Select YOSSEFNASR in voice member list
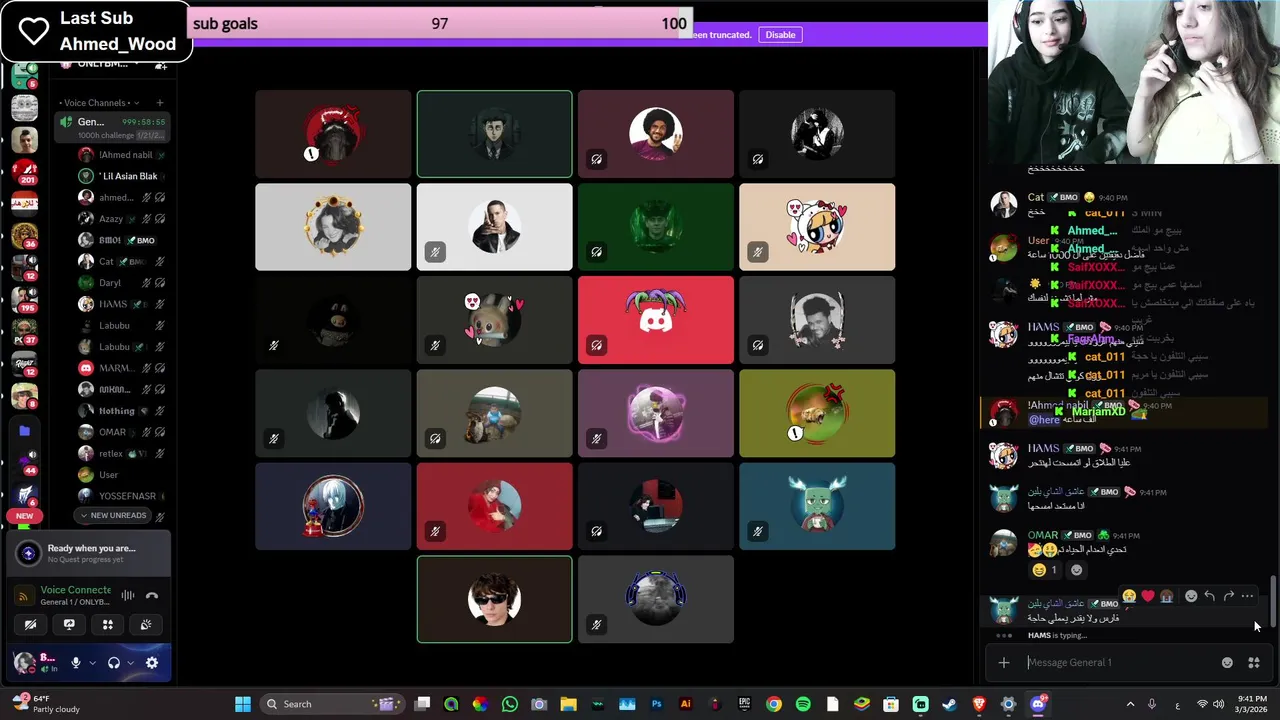The image size is (1280, 720). point(120,496)
